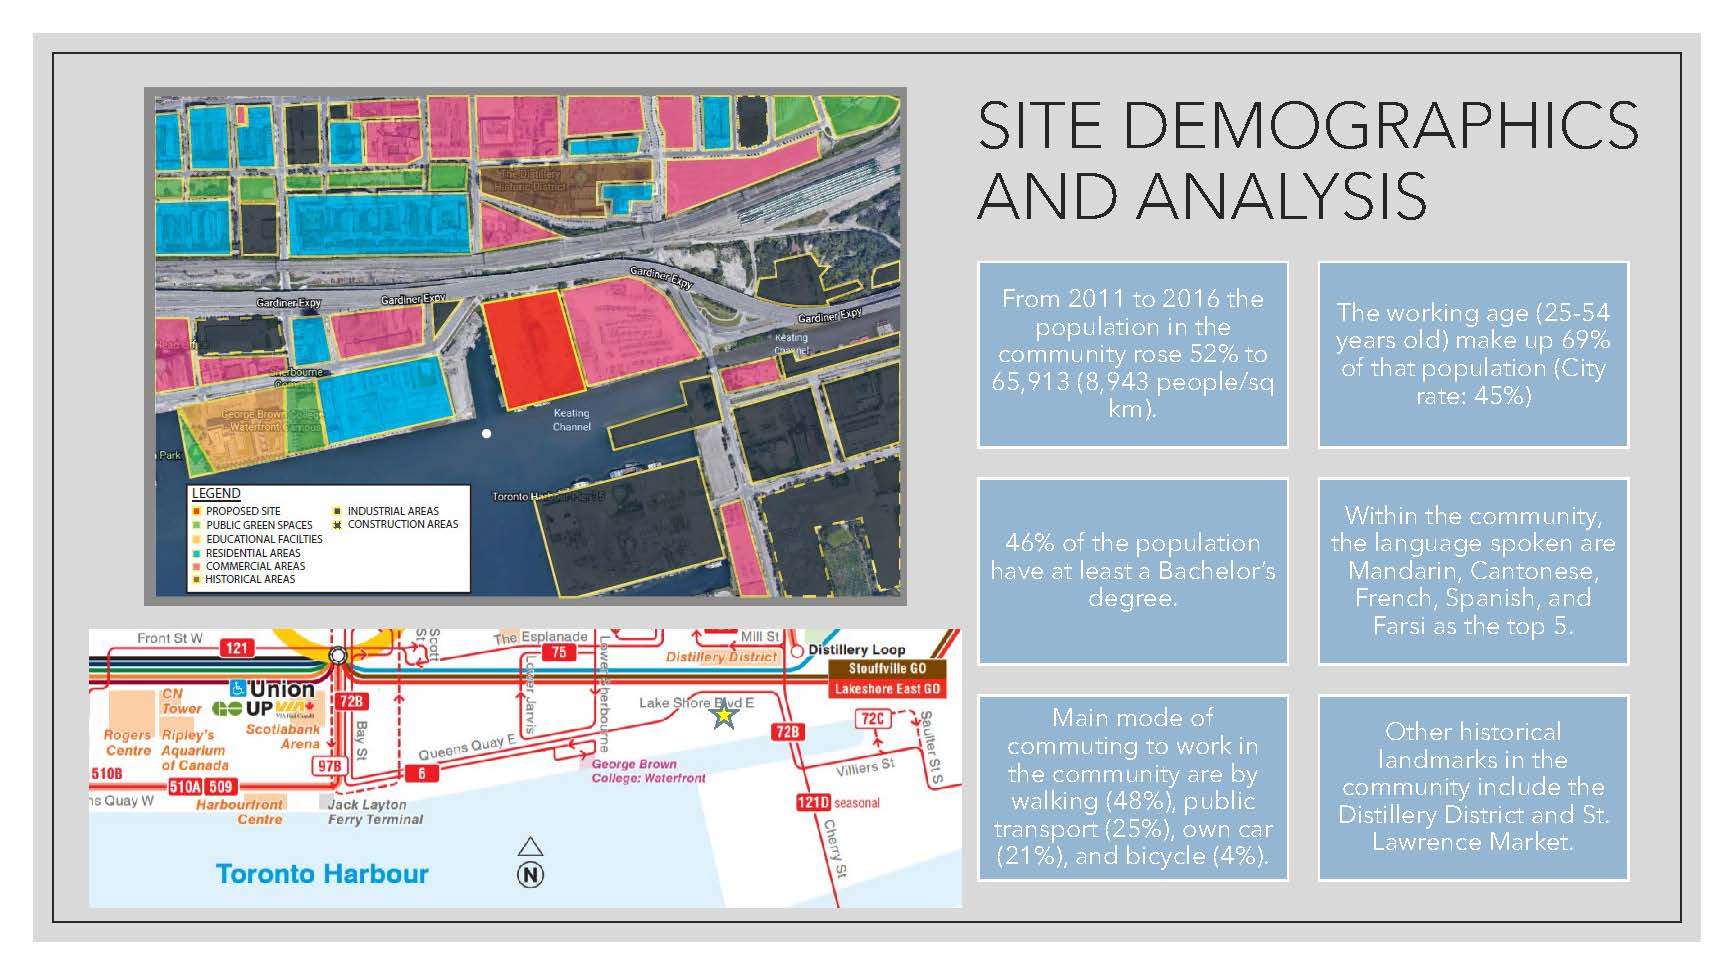Click the 72C route marker
1734x975 pixels.
coord(872,718)
